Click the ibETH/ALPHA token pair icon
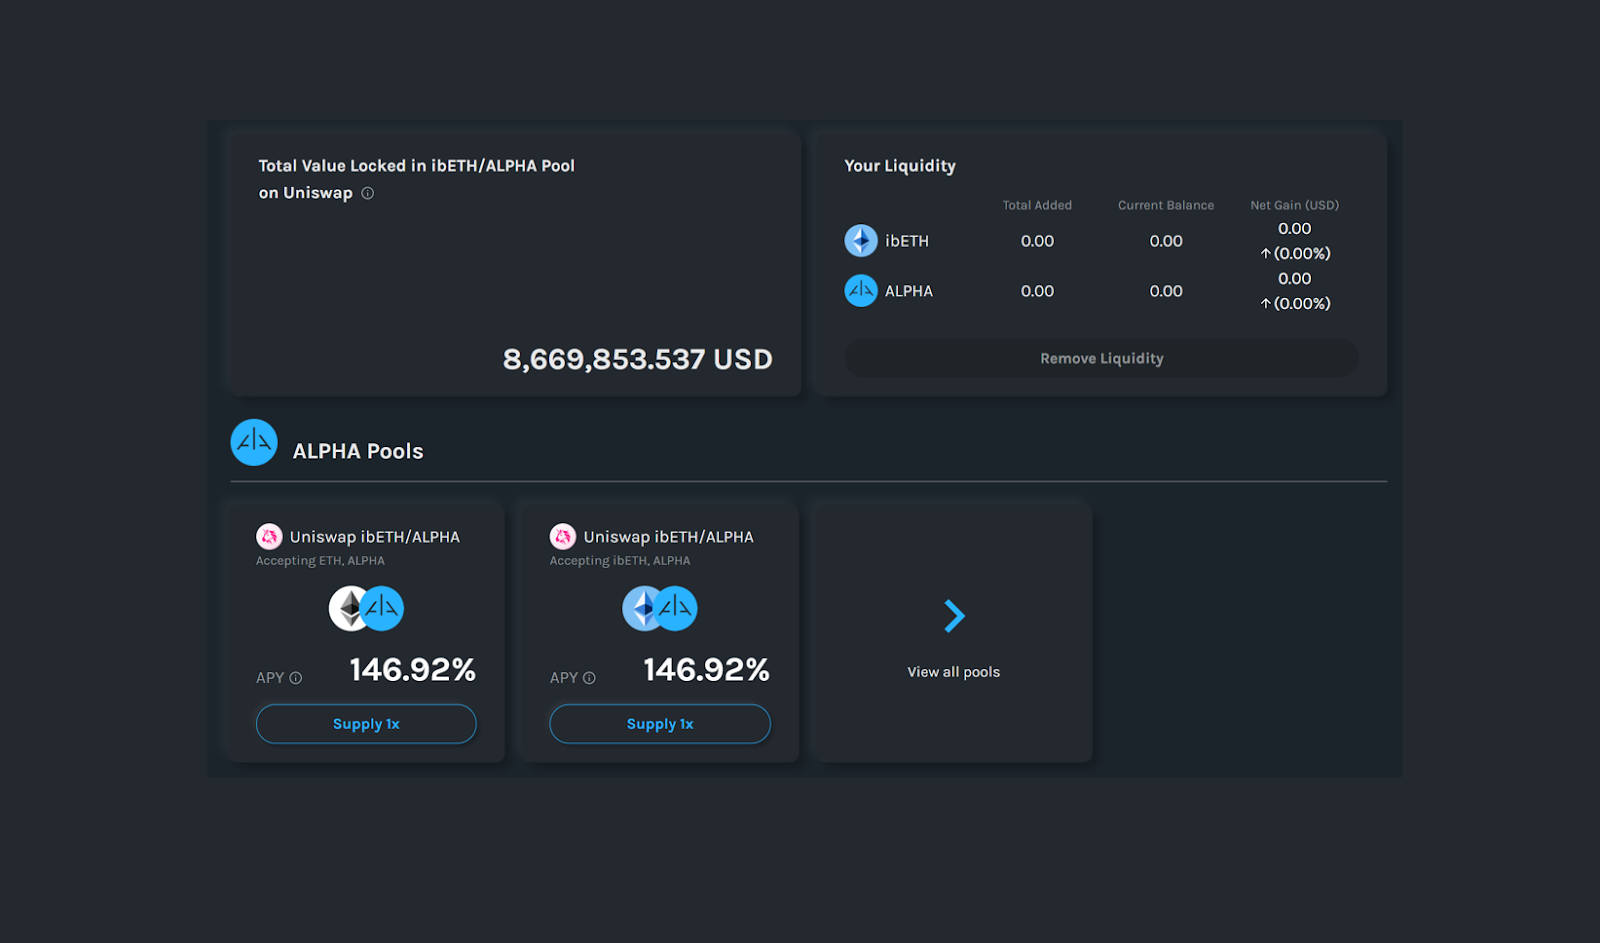This screenshot has width=1600, height=943. click(x=660, y=608)
